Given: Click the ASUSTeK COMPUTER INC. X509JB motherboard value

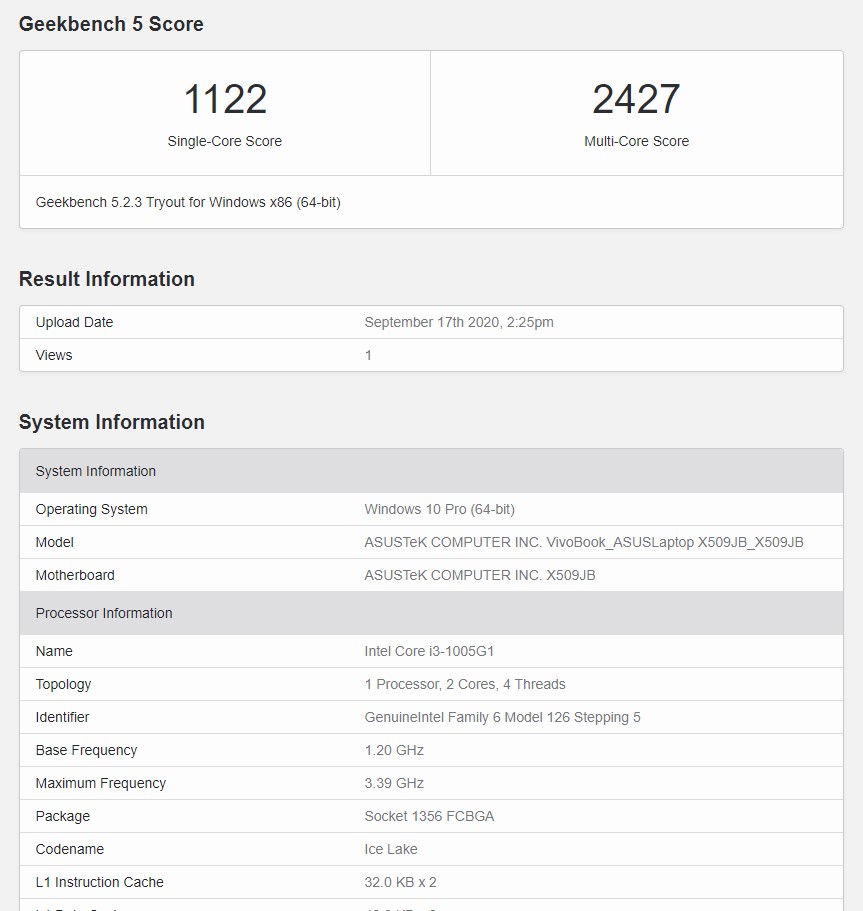Looking at the screenshot, I should point(480,575).
